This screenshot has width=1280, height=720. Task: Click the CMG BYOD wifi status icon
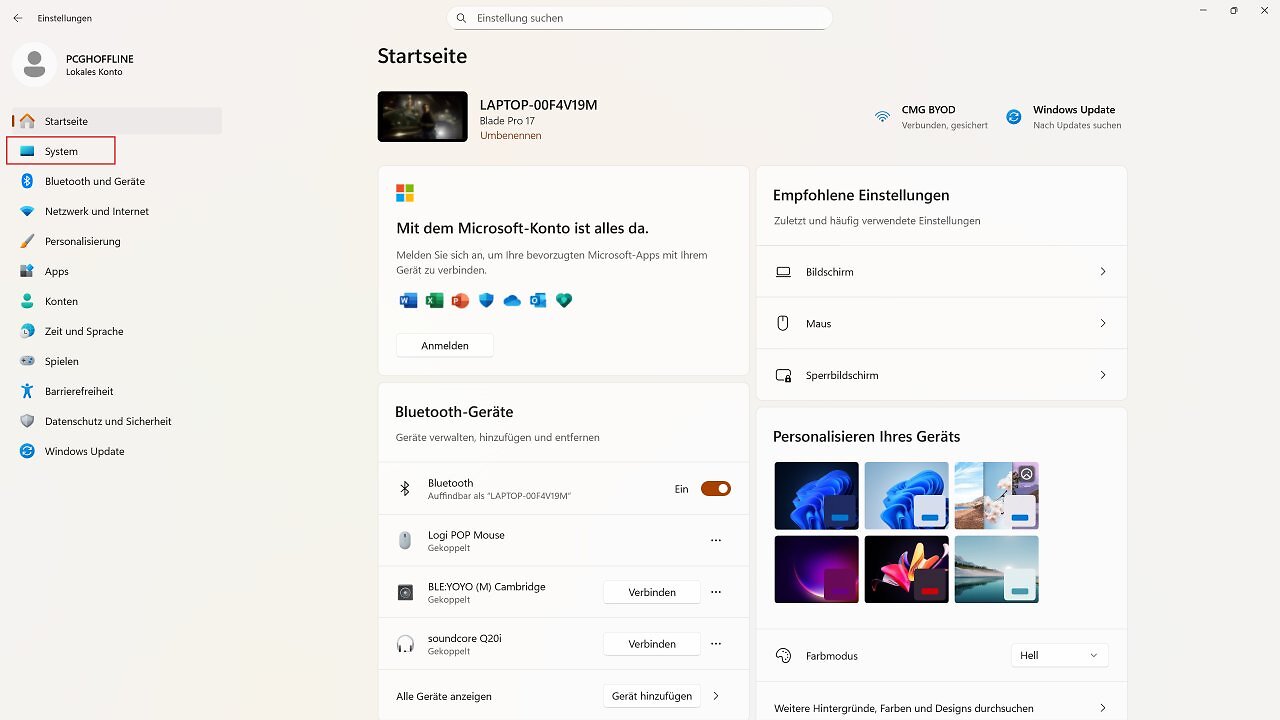[882, 117]
